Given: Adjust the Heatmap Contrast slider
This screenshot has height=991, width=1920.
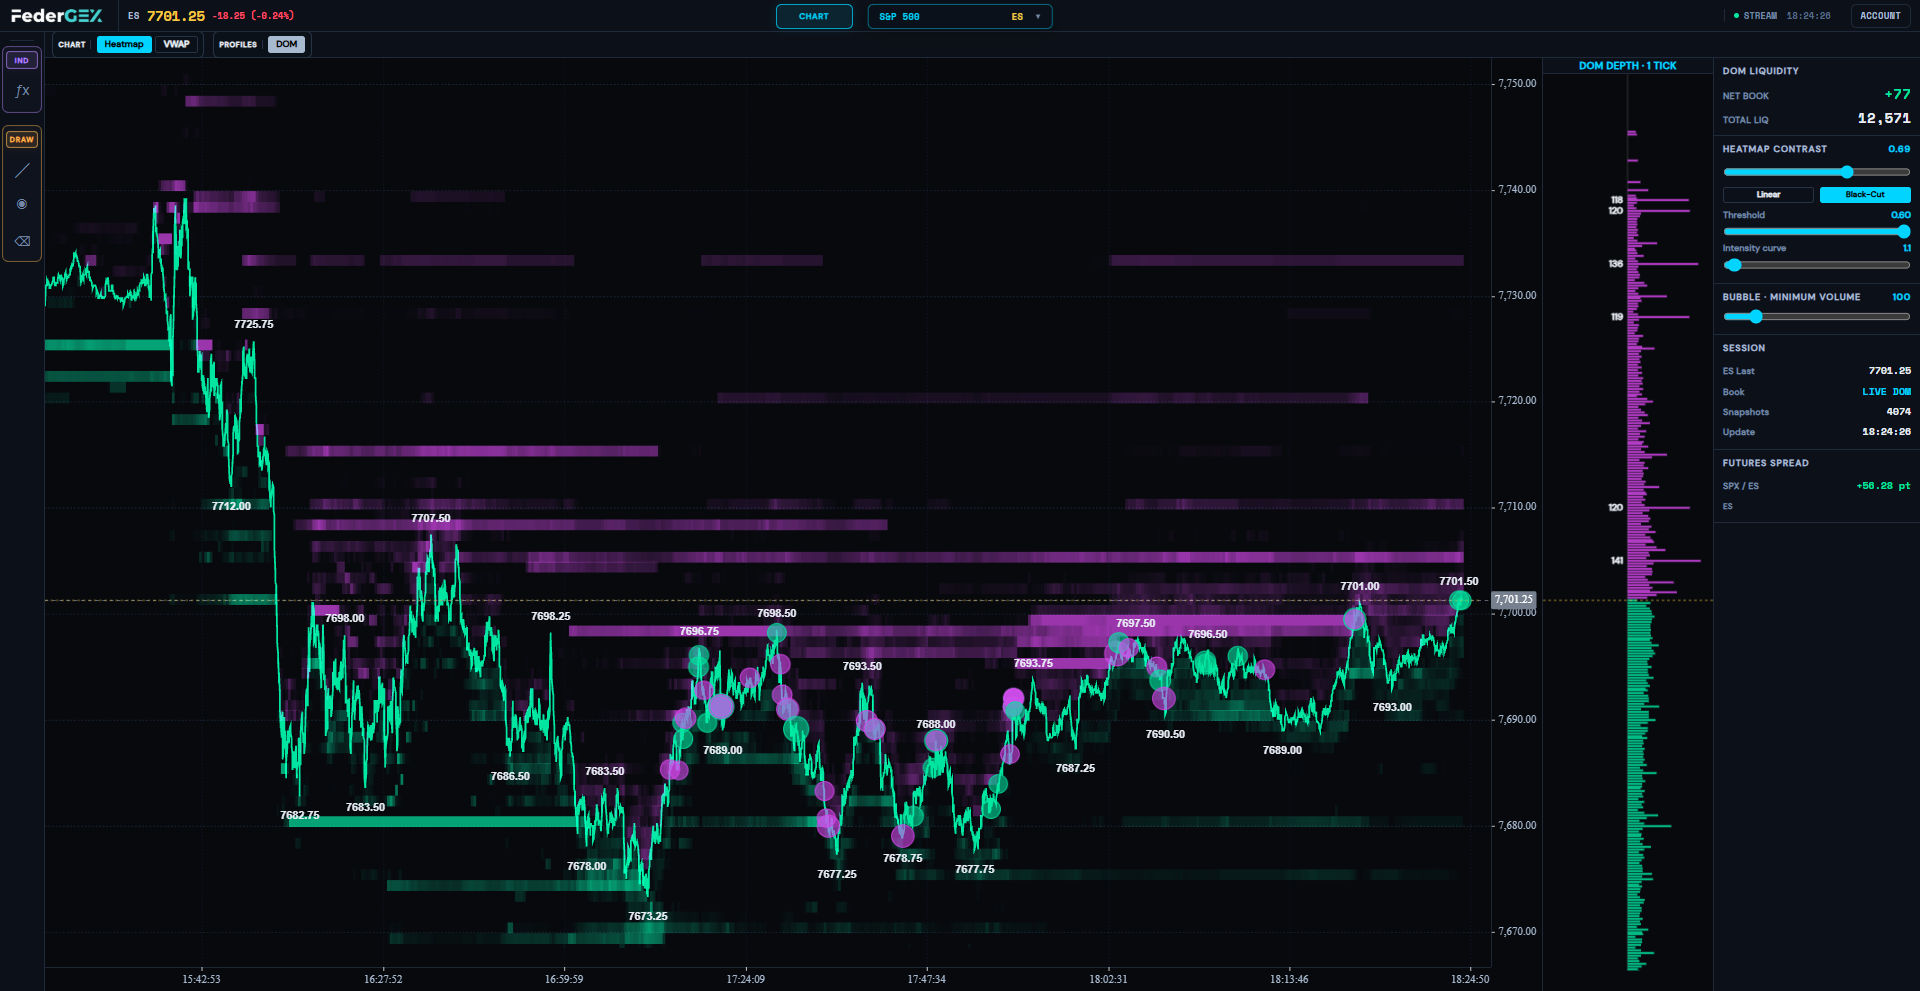Looking at the screenshot, I should coord(1816,172).
